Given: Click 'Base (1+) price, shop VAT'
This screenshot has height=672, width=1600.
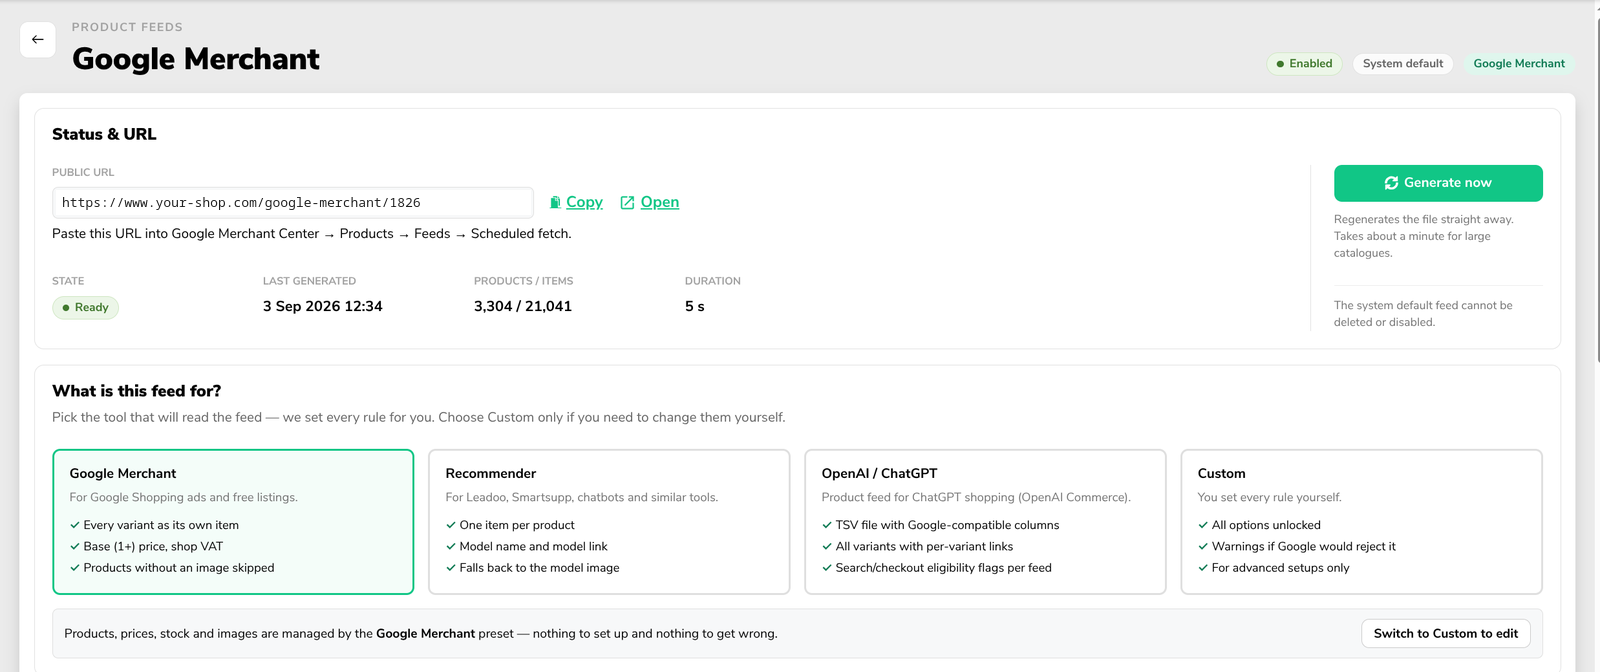Looking at the screenshot, I should tap(153, 546).
